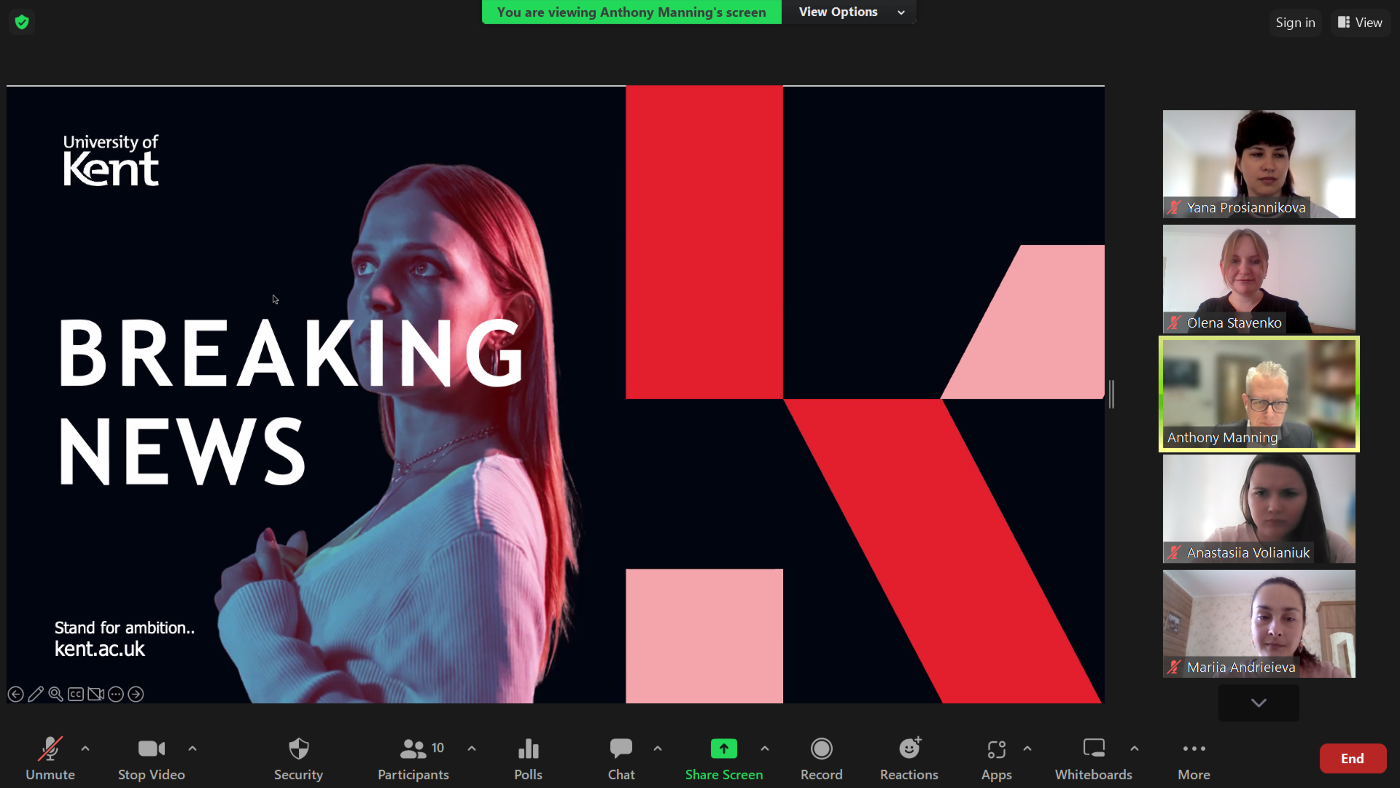Click the Sign in button
Screen dimensions: 1400x788
pyautogui.click(x=1295, y=22)
